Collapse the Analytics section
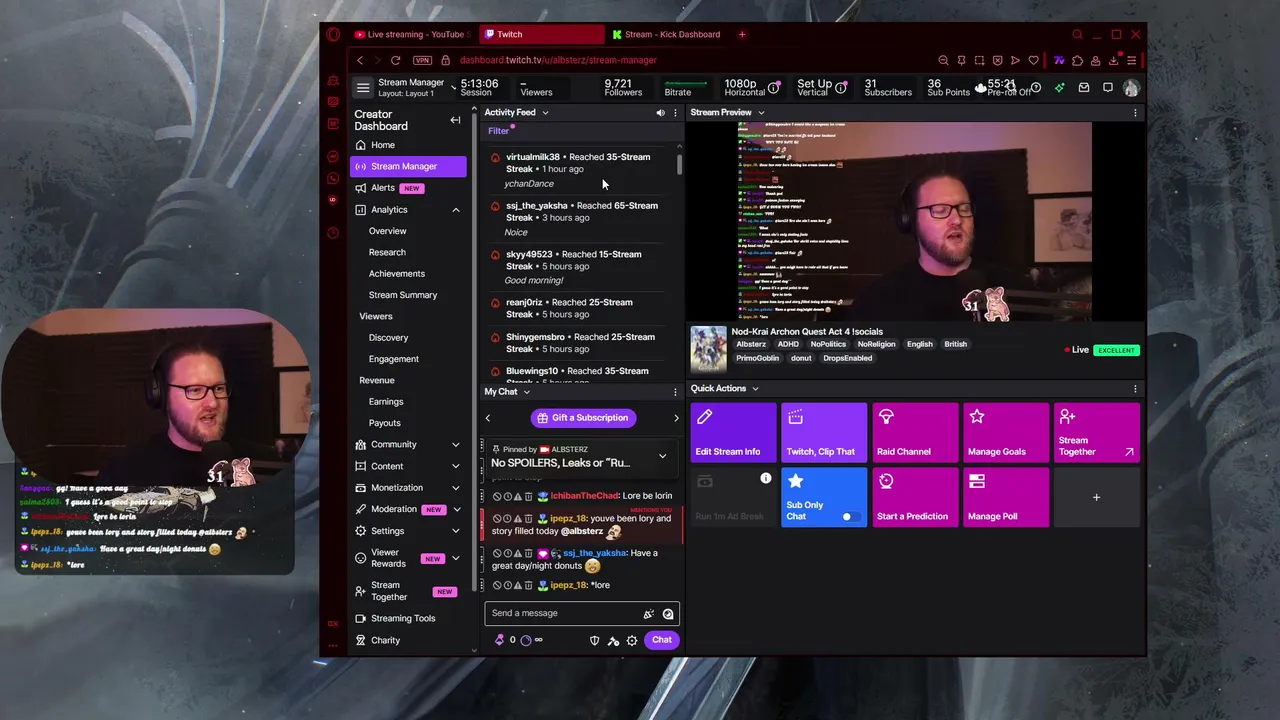The height and width of the screenshot is (720, 1280). (x=455, y=210)
